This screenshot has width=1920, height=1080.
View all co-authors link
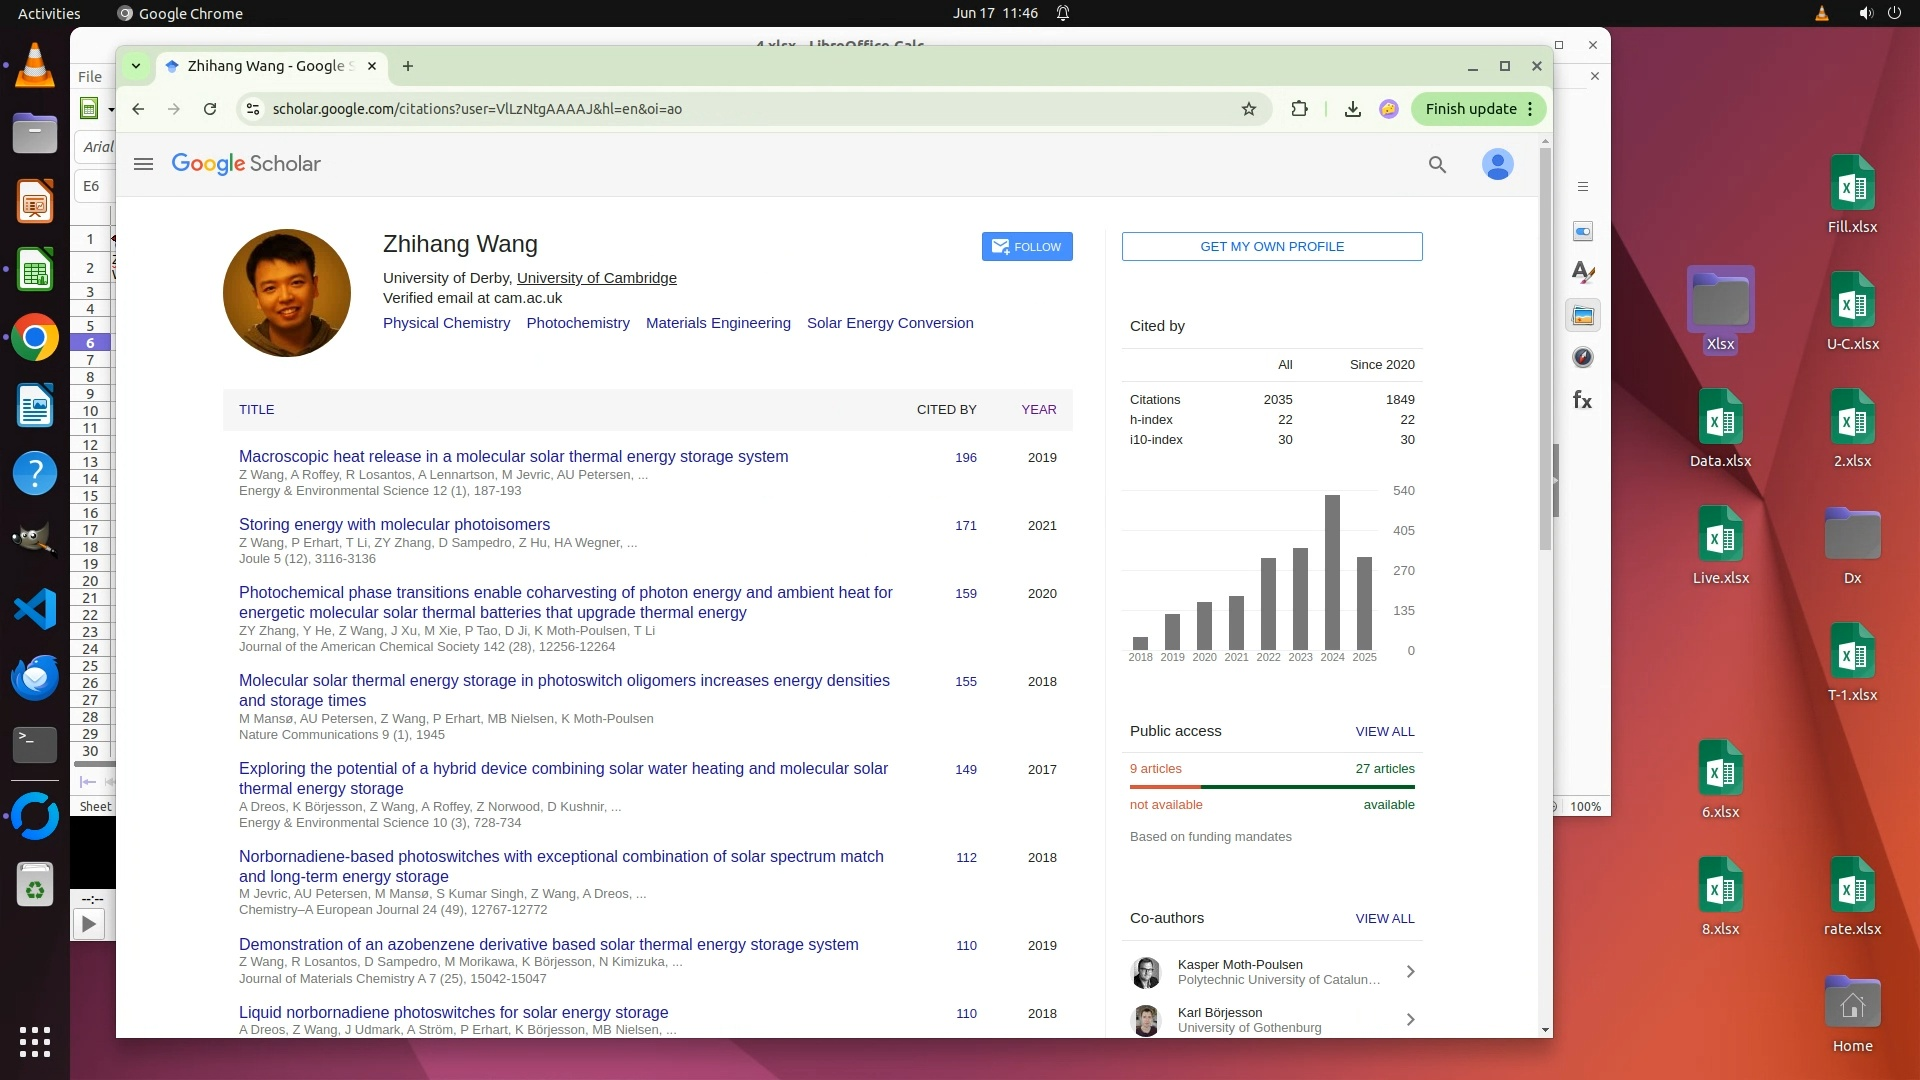1384,919
